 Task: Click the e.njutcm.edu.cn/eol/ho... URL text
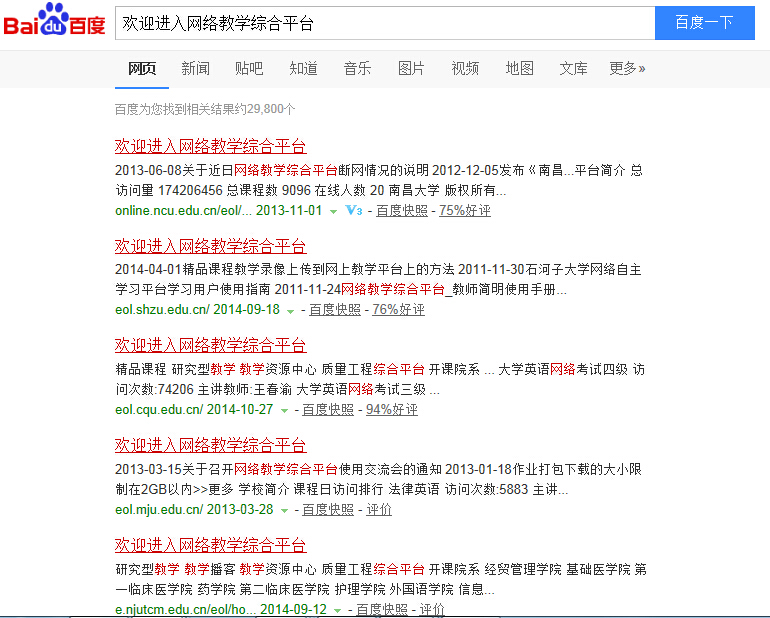(186, 610)
